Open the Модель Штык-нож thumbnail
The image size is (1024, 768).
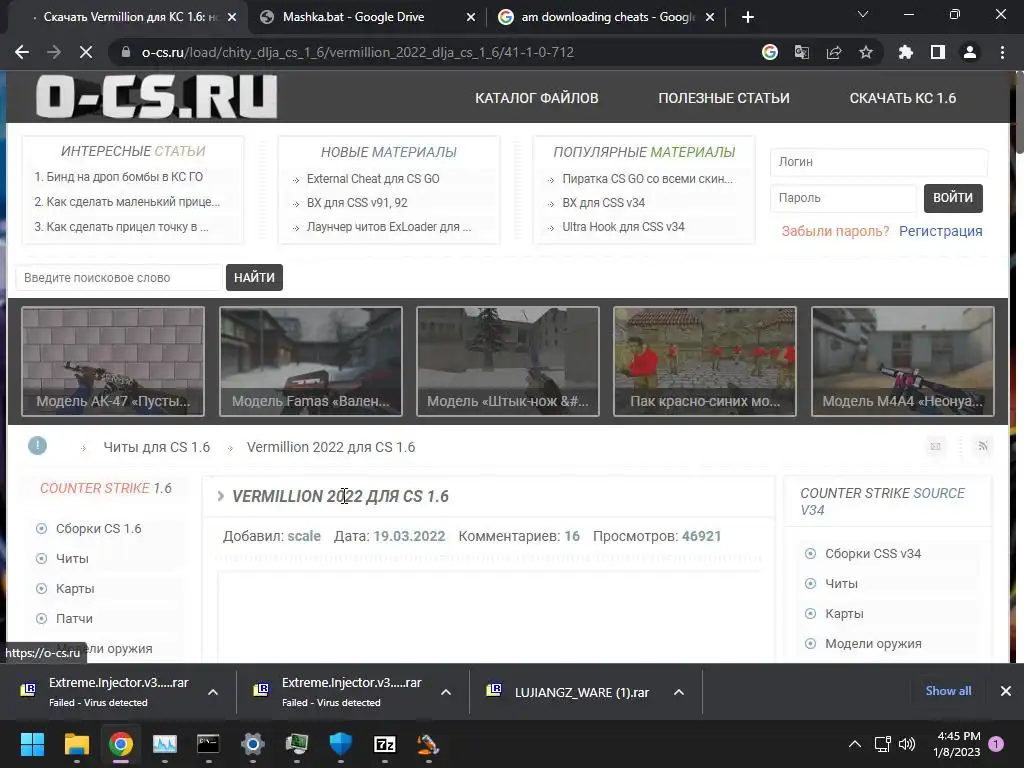click(507, 361)
